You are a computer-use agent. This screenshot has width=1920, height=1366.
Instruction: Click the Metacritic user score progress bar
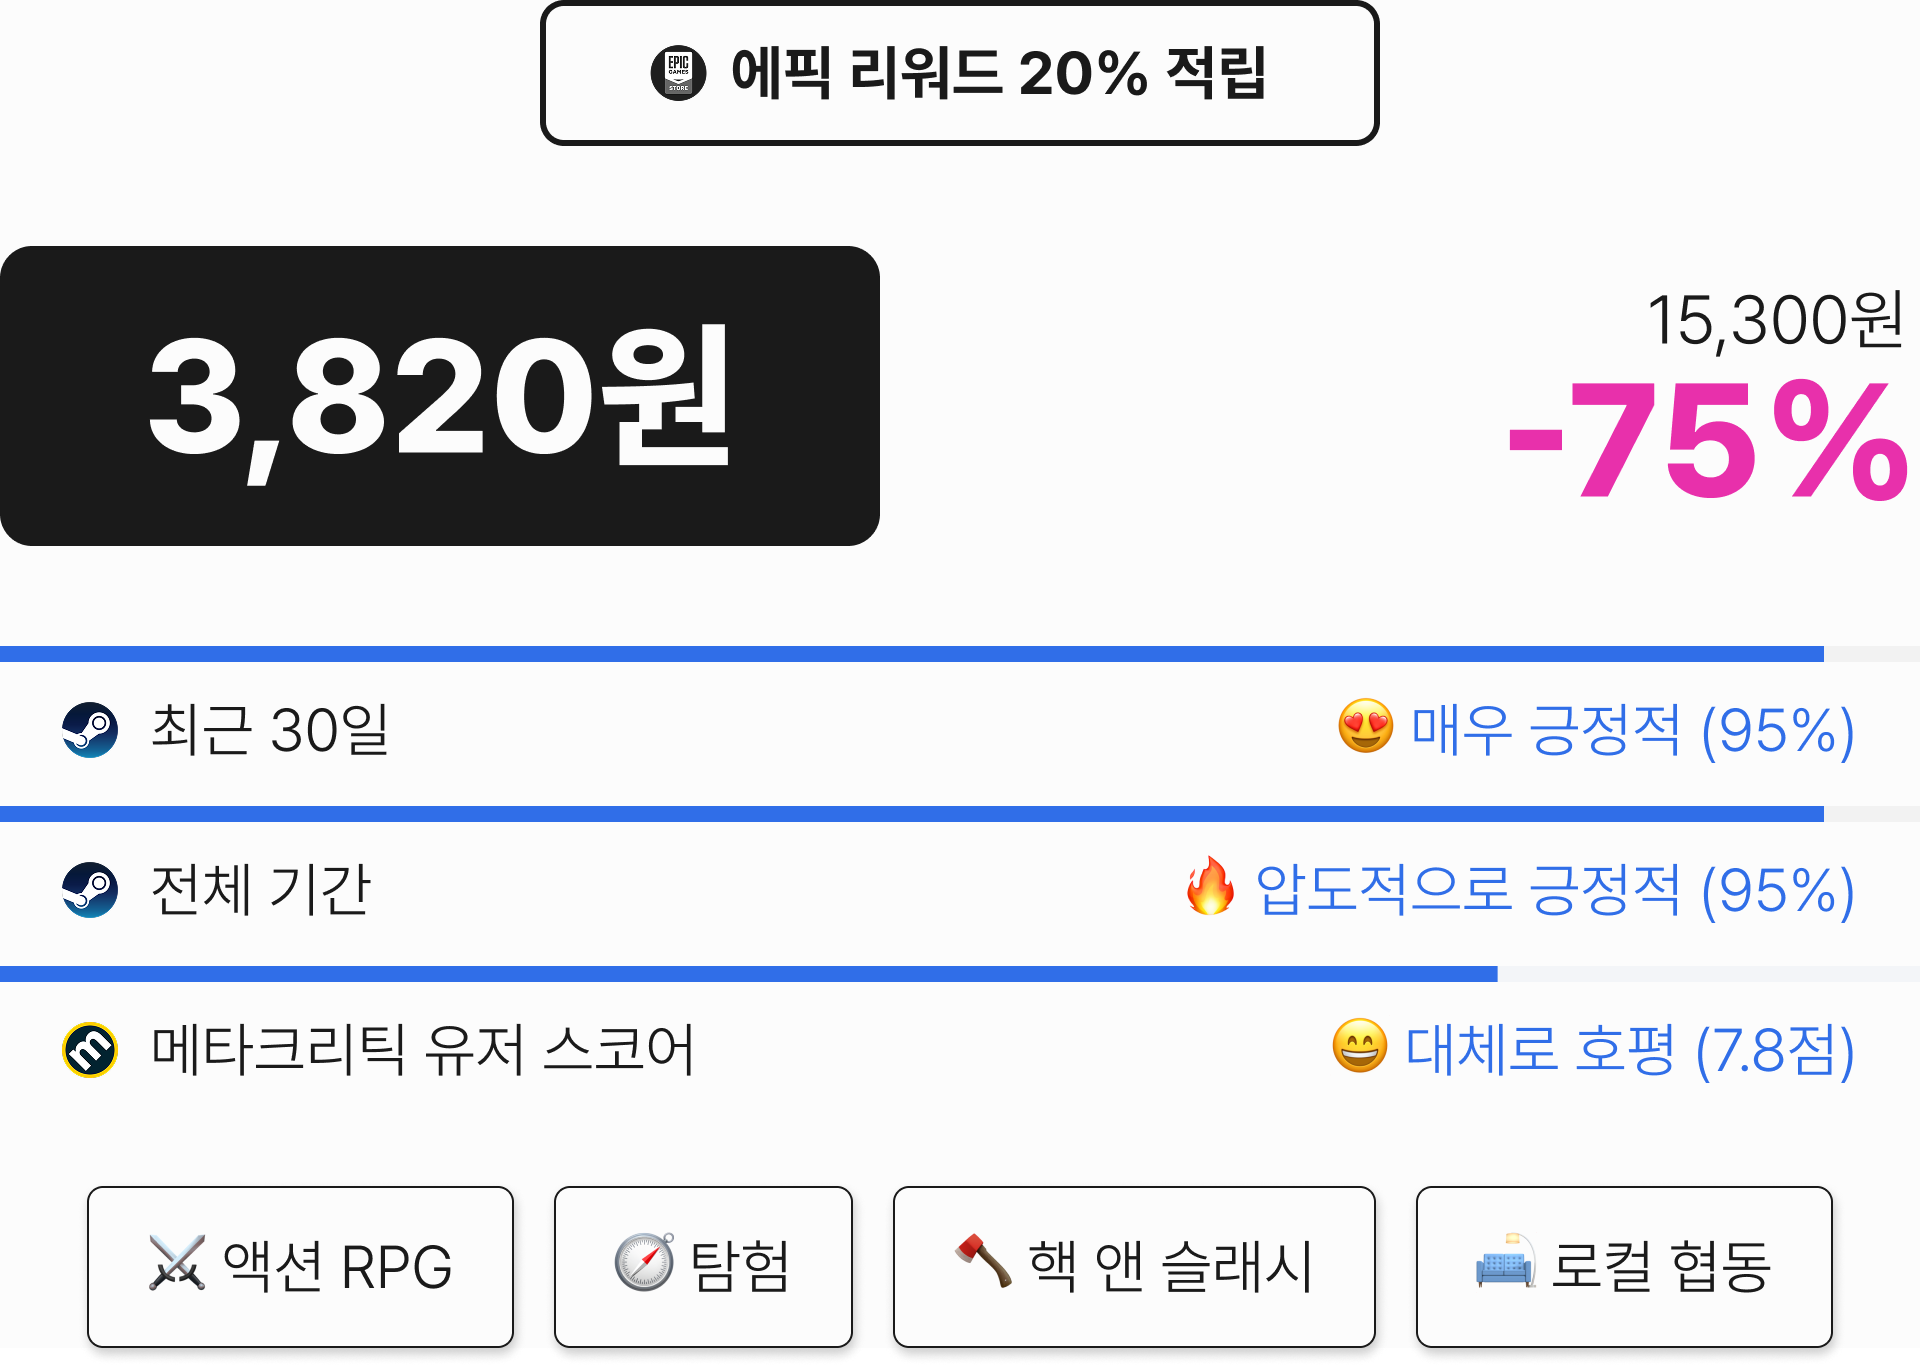click(960, 974)
